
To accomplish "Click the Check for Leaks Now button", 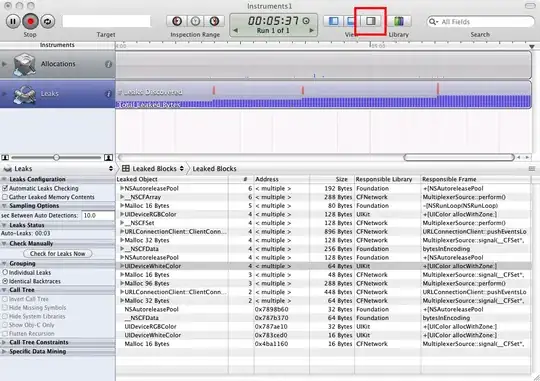I will (58, 254).
